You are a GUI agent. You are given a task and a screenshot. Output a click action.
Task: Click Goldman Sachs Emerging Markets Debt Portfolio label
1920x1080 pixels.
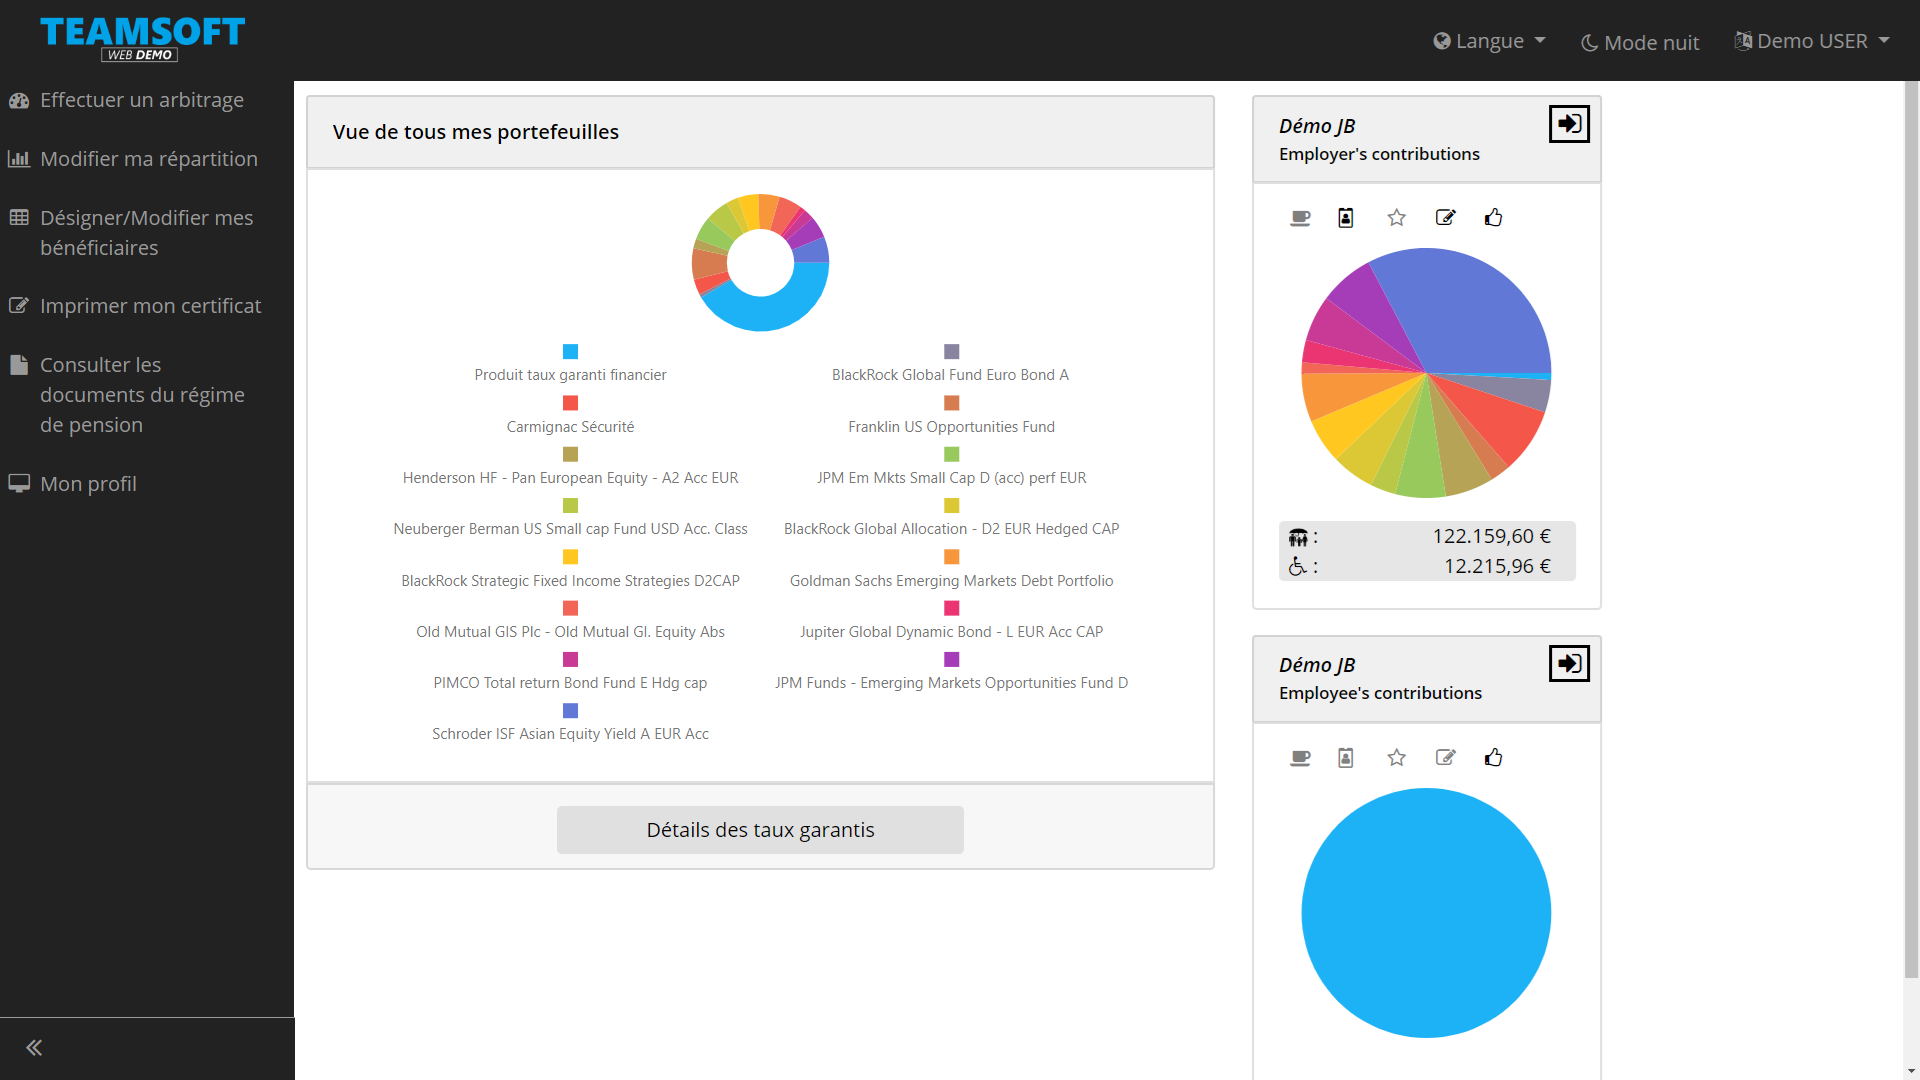tap(952, 581)
